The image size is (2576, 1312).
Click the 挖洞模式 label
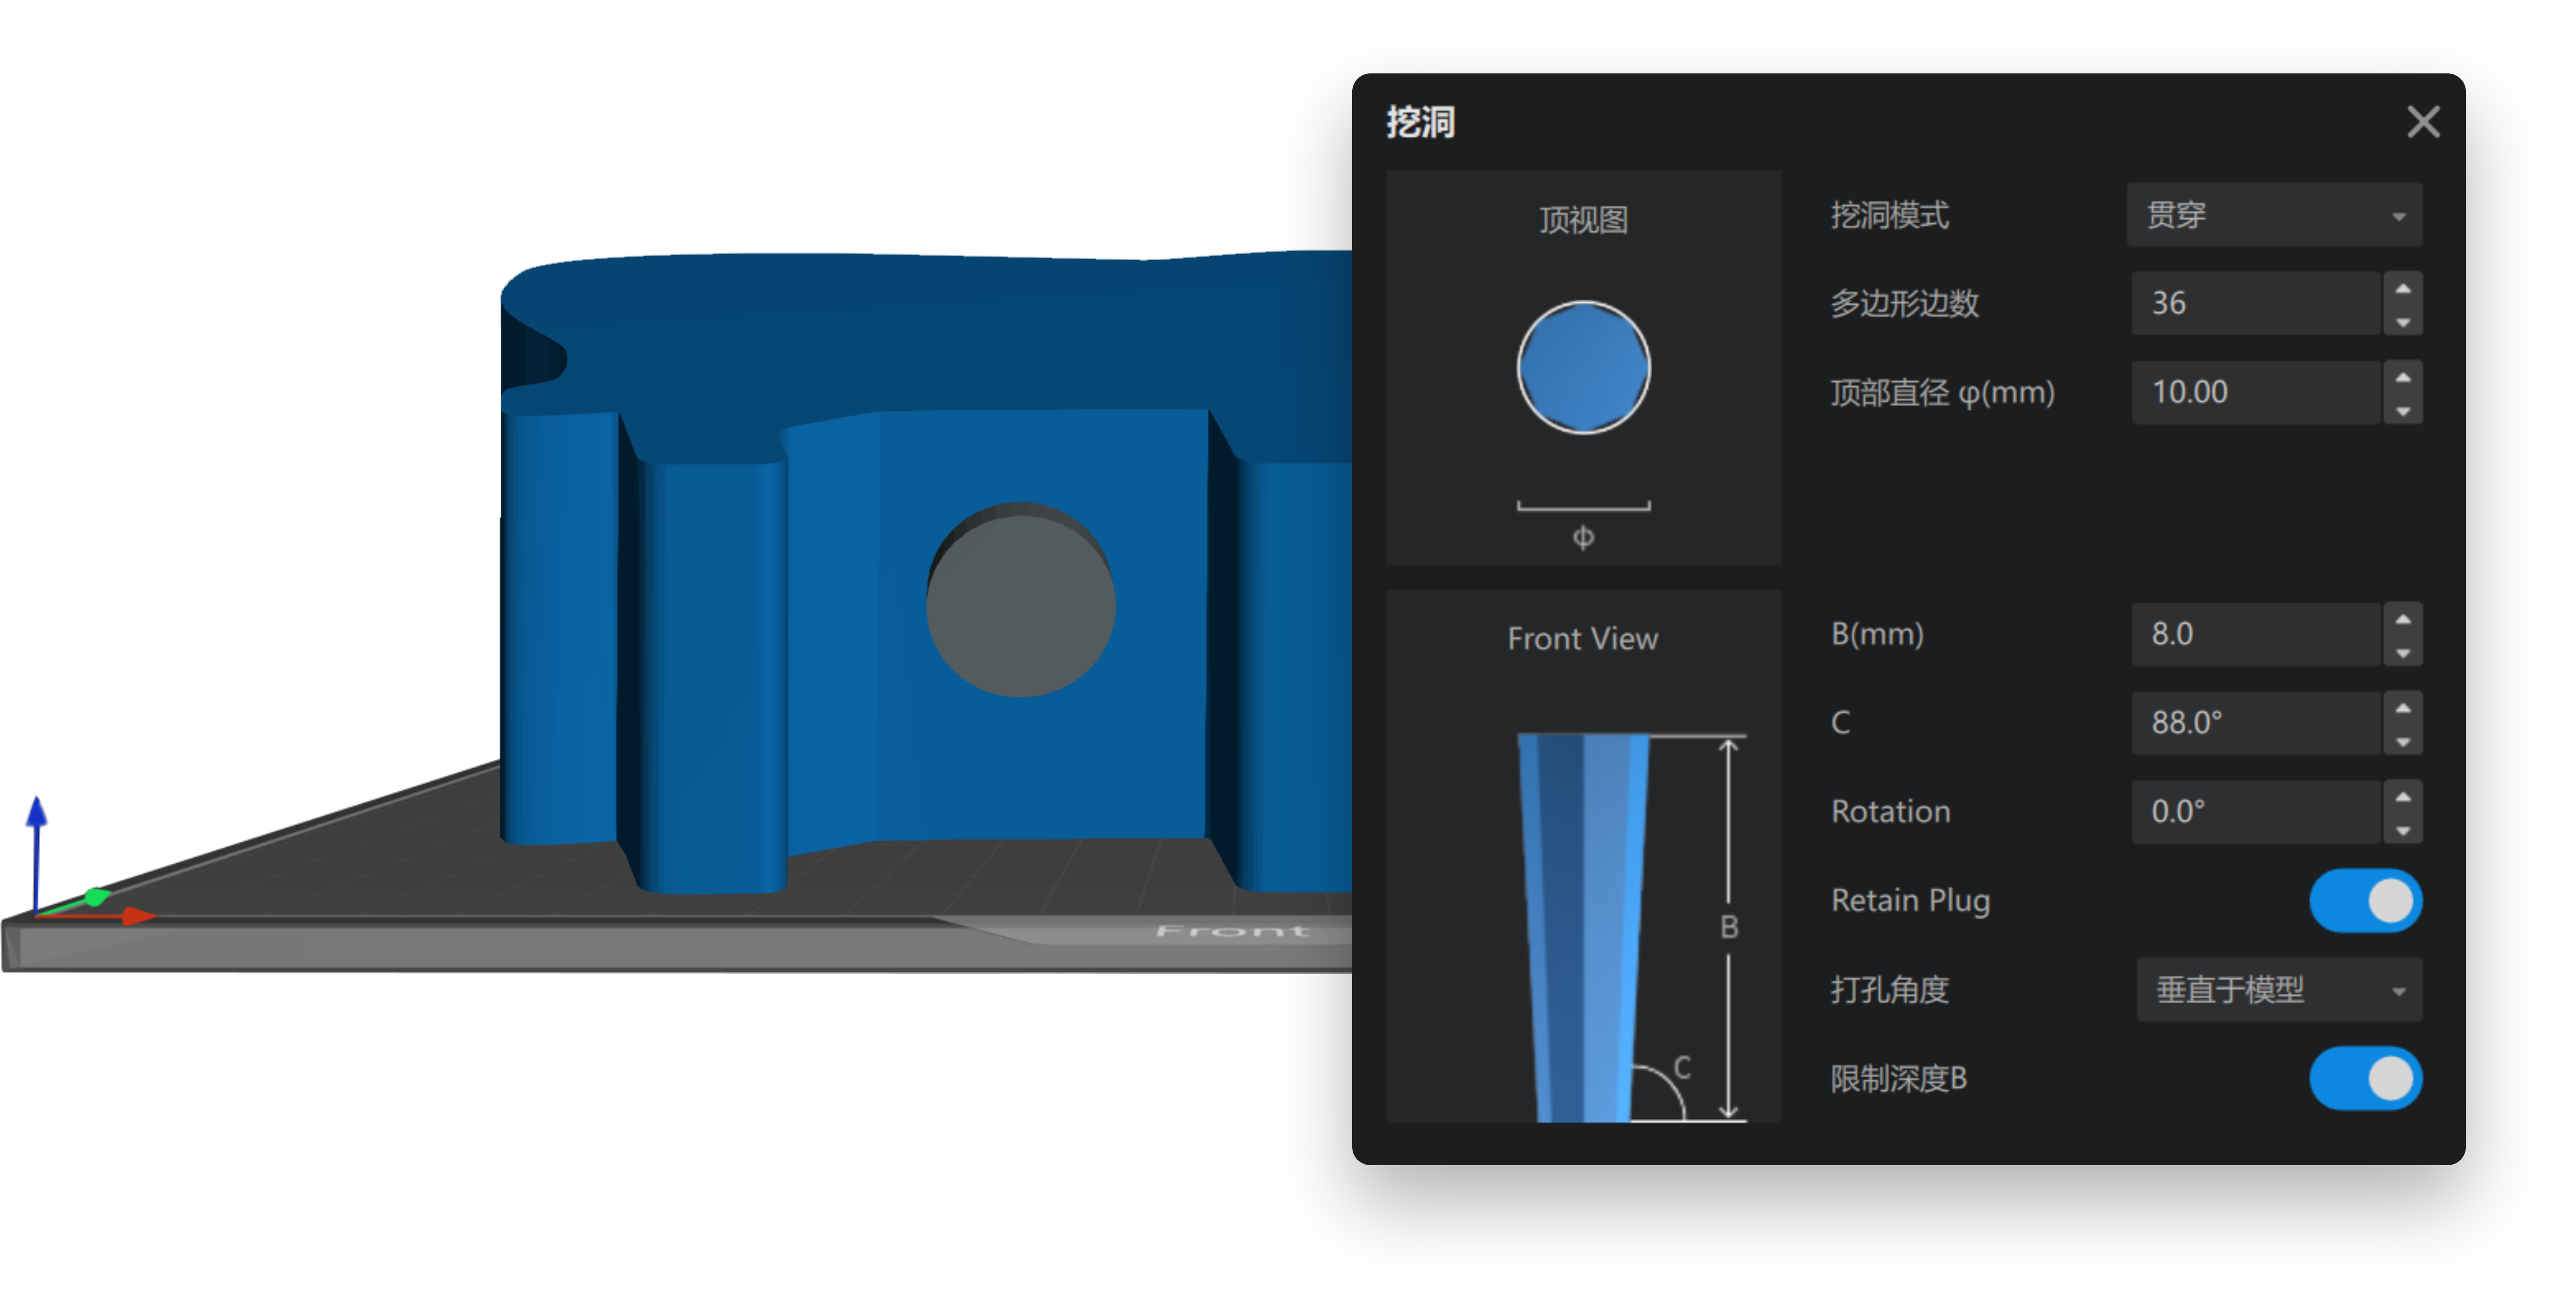pyautogui.click(x=1889, y=215)
